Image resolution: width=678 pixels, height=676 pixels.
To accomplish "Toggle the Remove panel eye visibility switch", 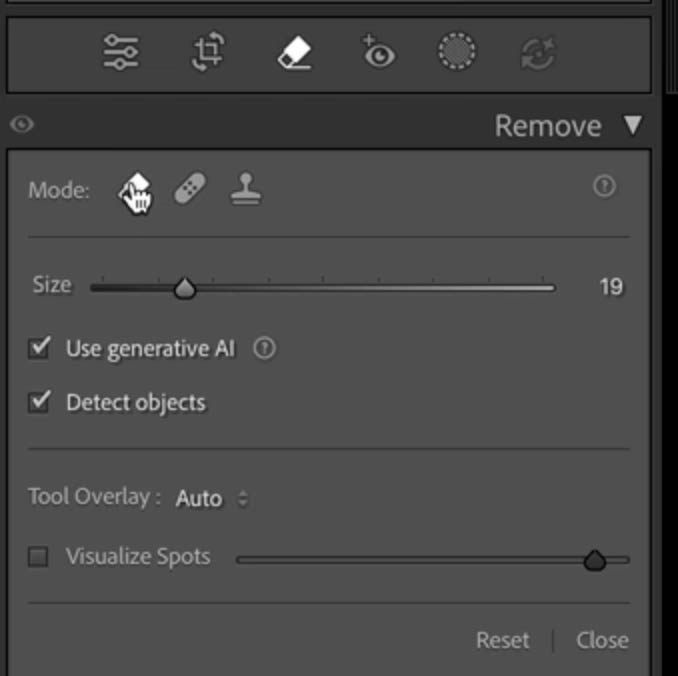I will (22, 125).
